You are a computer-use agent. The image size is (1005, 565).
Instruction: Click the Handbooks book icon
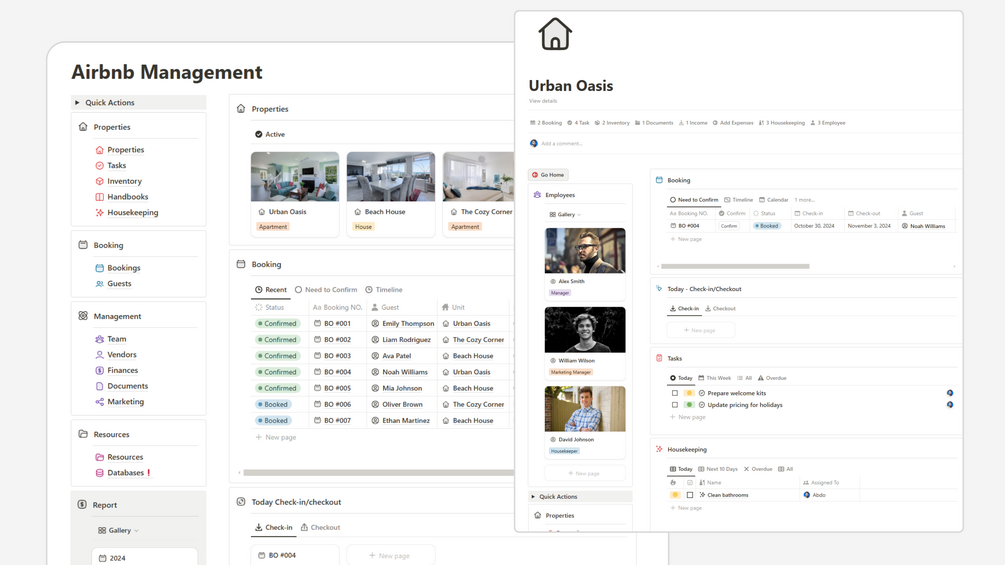tap(99, 197)
